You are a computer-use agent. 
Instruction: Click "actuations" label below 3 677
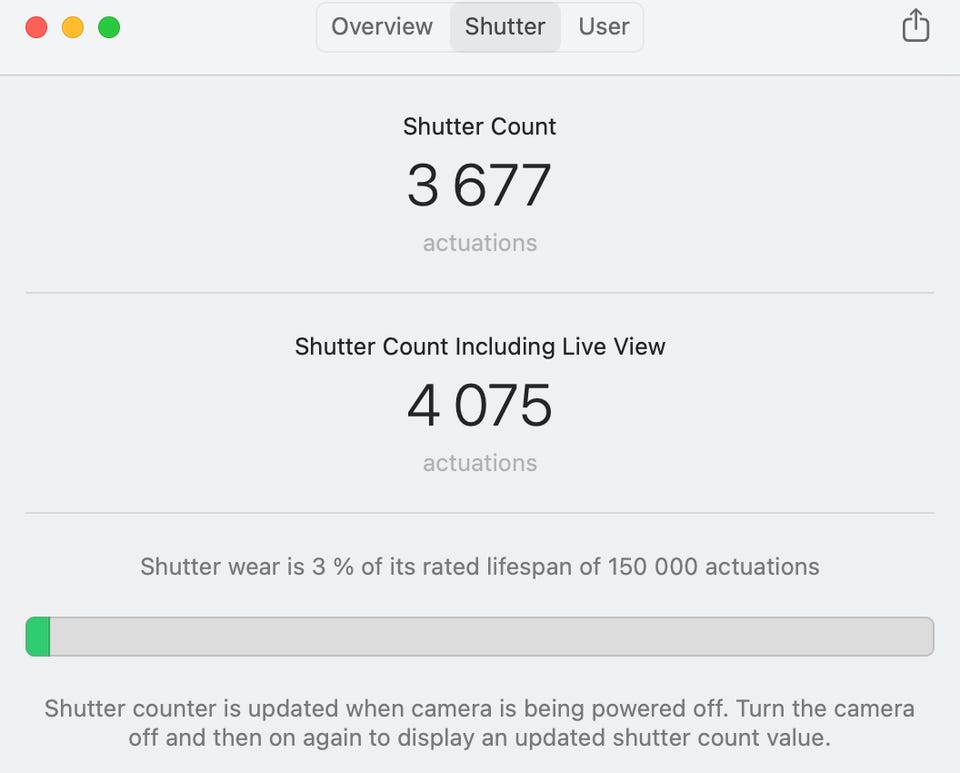pyautogui.click(x=480, y=243)
